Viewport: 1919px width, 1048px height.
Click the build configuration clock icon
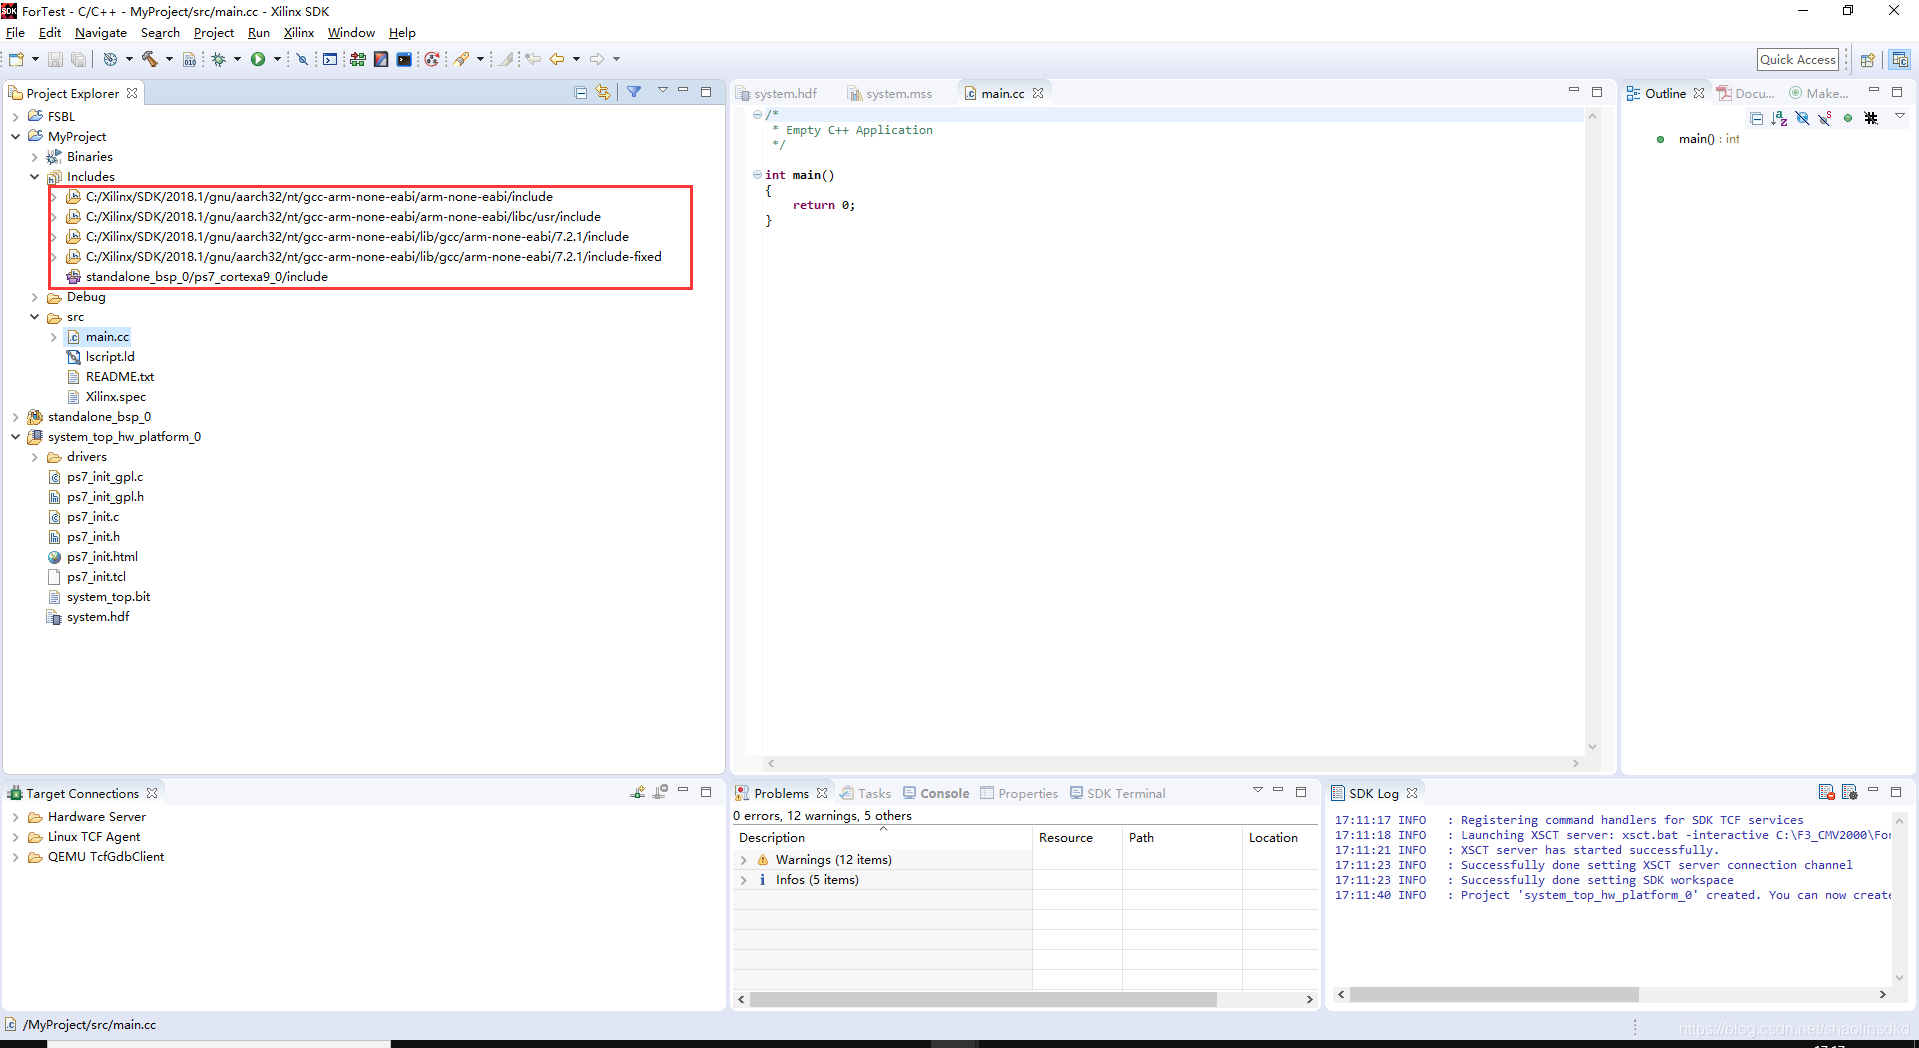pyautogui.click(x=110, y=60)
